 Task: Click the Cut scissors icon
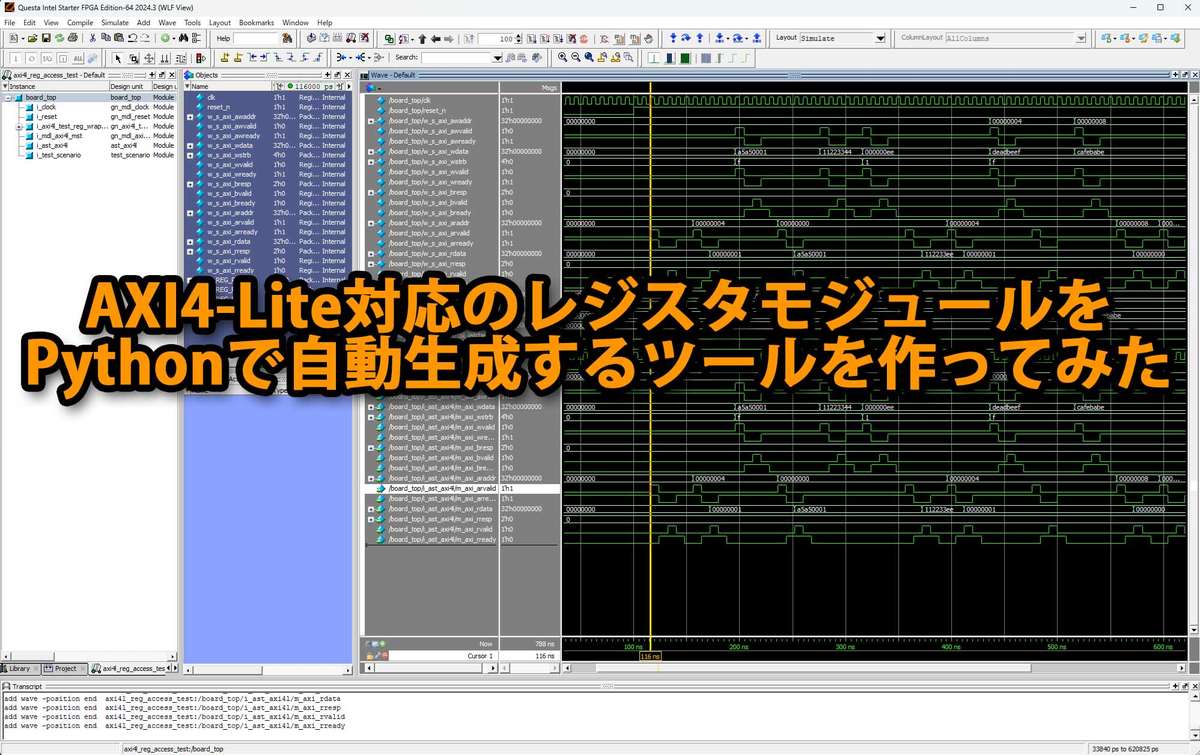(93, 38)
